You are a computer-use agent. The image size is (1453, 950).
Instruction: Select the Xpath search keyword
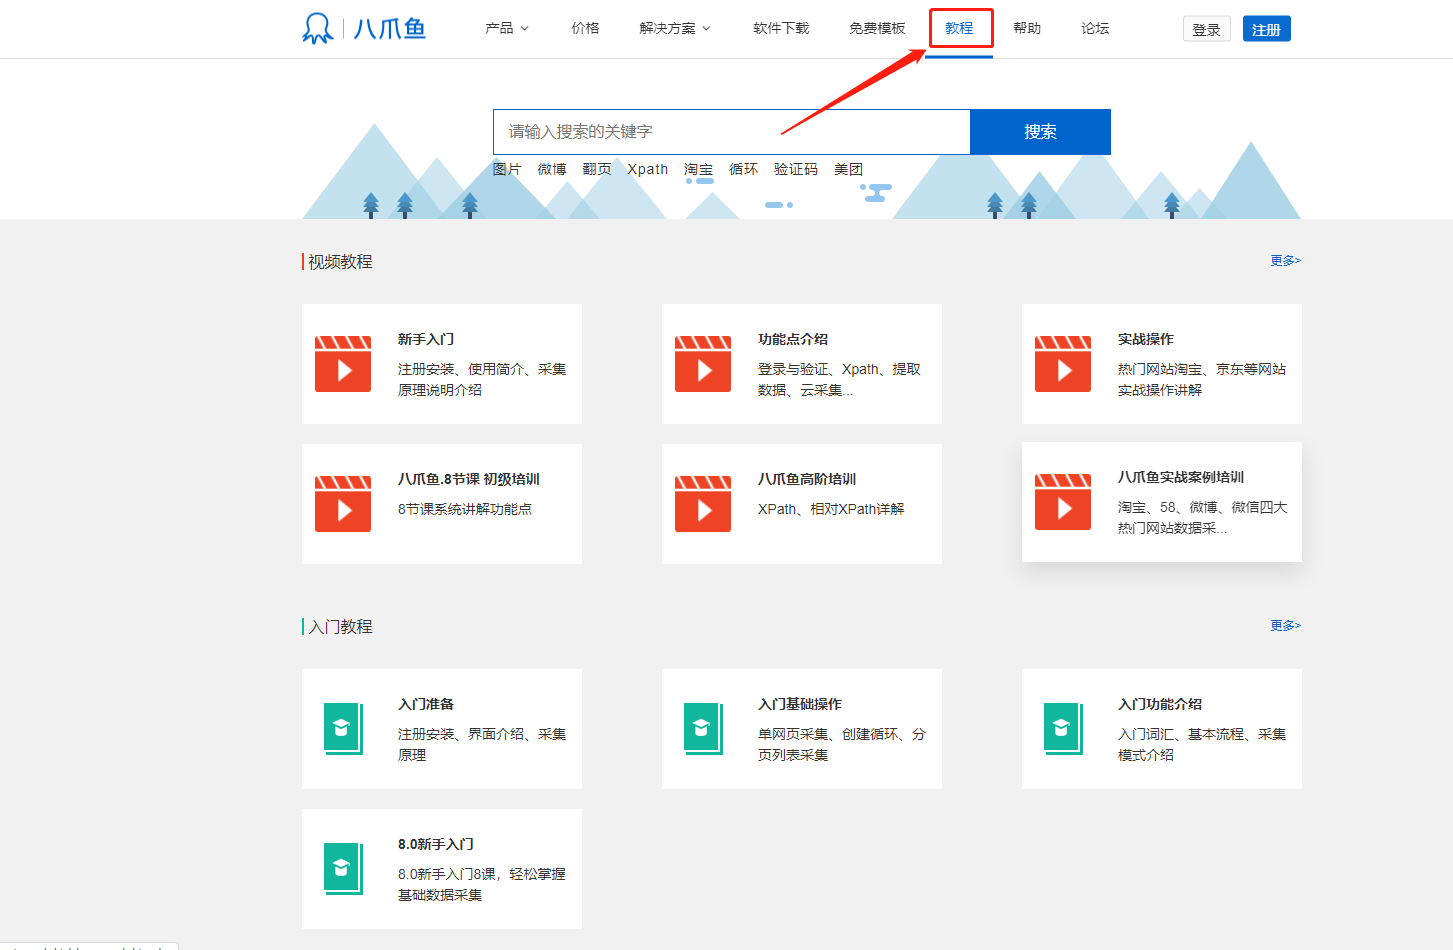click(x=648, y=169)
